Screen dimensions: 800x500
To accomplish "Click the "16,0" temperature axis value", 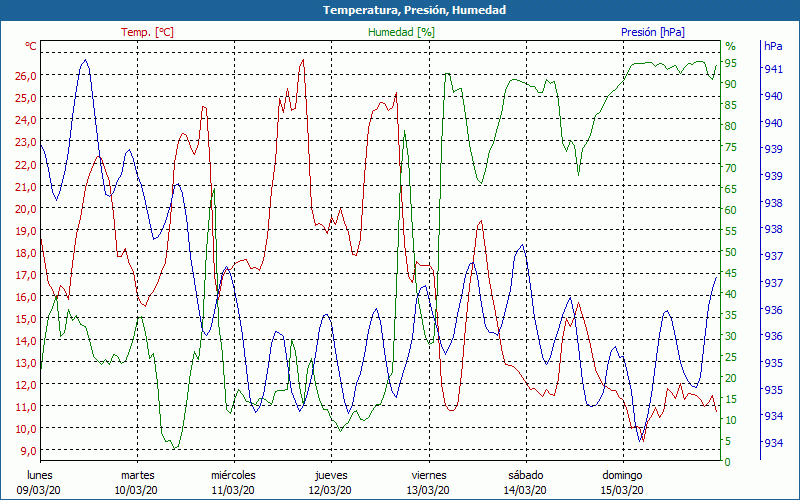I will coord(27,297).
